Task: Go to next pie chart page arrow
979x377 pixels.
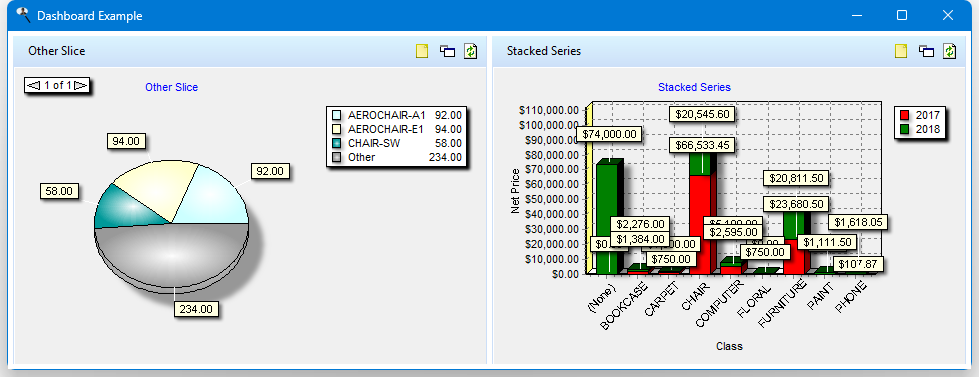Action: 81,86
